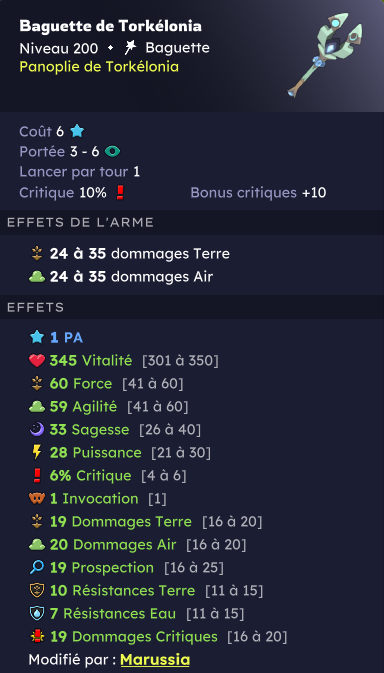The width and height of the screenshot is (384, 673).
Task: Open the Panoplie de Torkélonia set link
Action: (99, 67)
